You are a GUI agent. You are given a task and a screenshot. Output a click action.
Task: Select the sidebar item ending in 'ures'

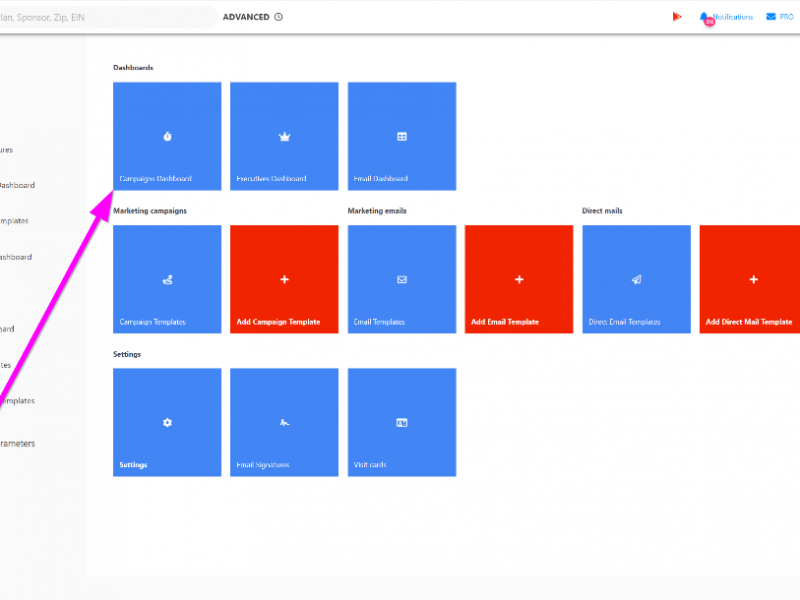pos(7,150)
